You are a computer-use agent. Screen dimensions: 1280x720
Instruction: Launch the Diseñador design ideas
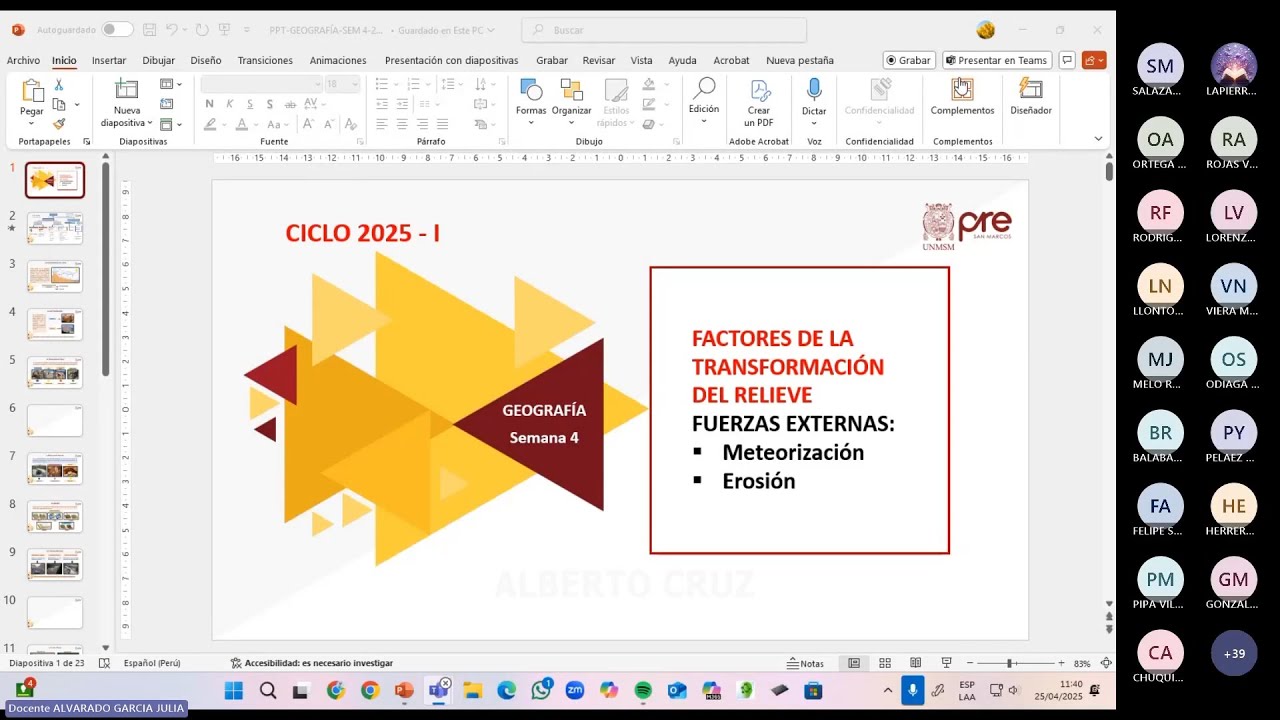click(1031, 97)
